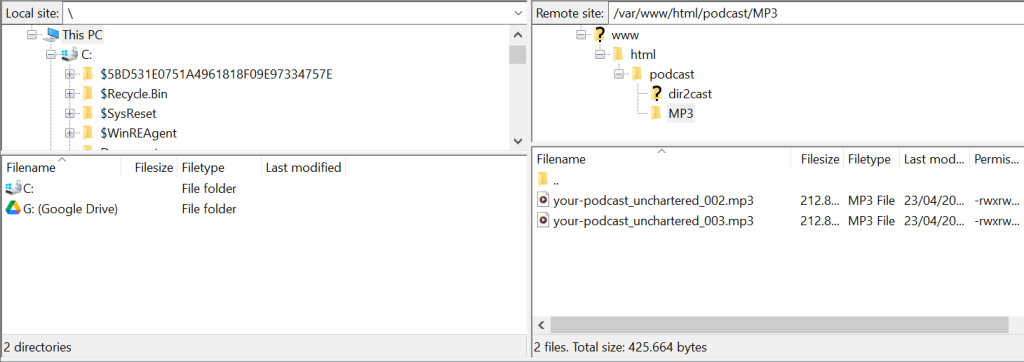Click the C: drive icon in local file list
Screen dimensions: 1024x362
(13, 189)
